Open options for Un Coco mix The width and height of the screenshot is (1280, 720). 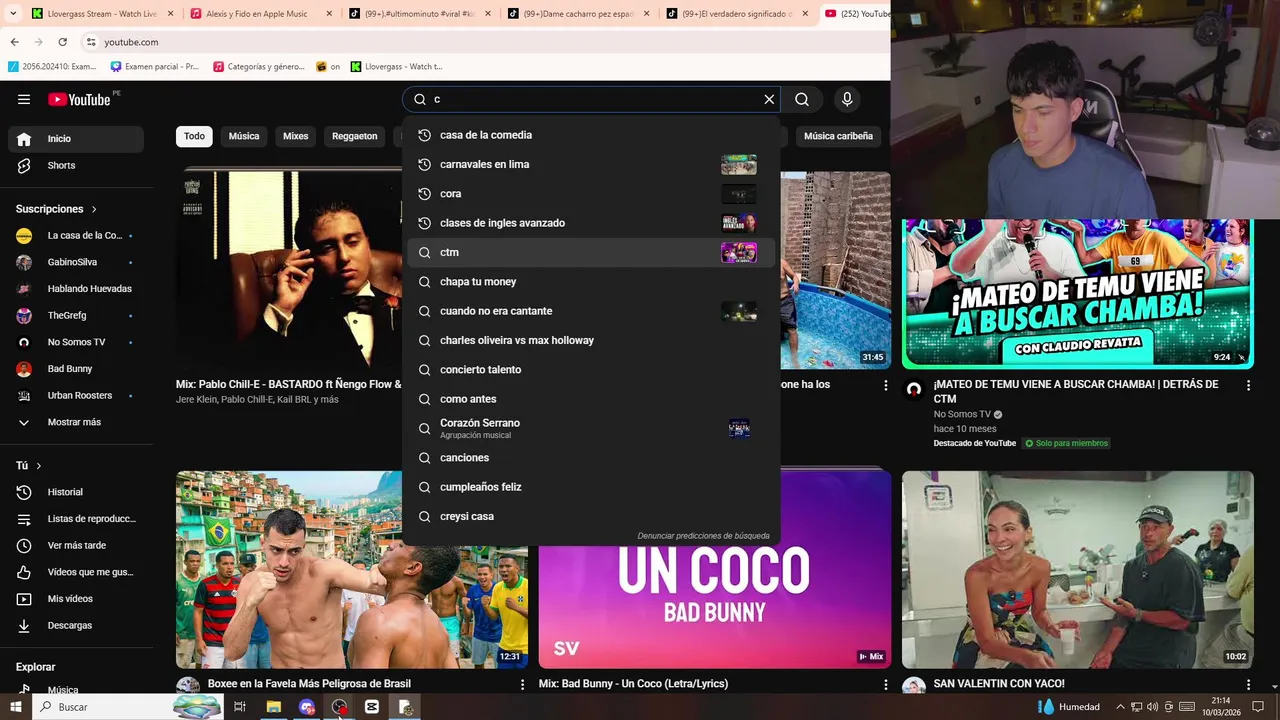tap(885, 685)
